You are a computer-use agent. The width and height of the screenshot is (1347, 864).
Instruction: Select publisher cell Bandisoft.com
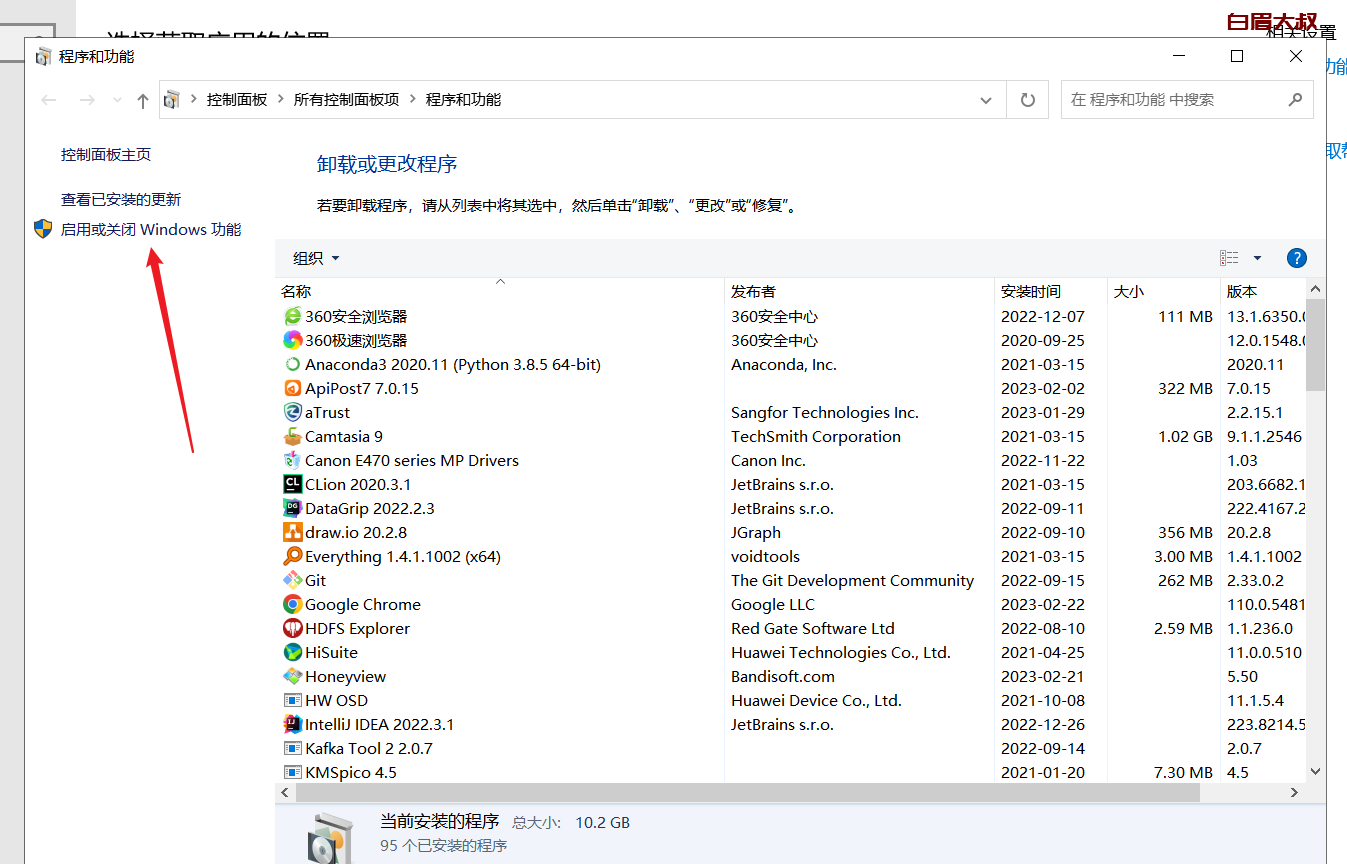click(x=783, y=676)
